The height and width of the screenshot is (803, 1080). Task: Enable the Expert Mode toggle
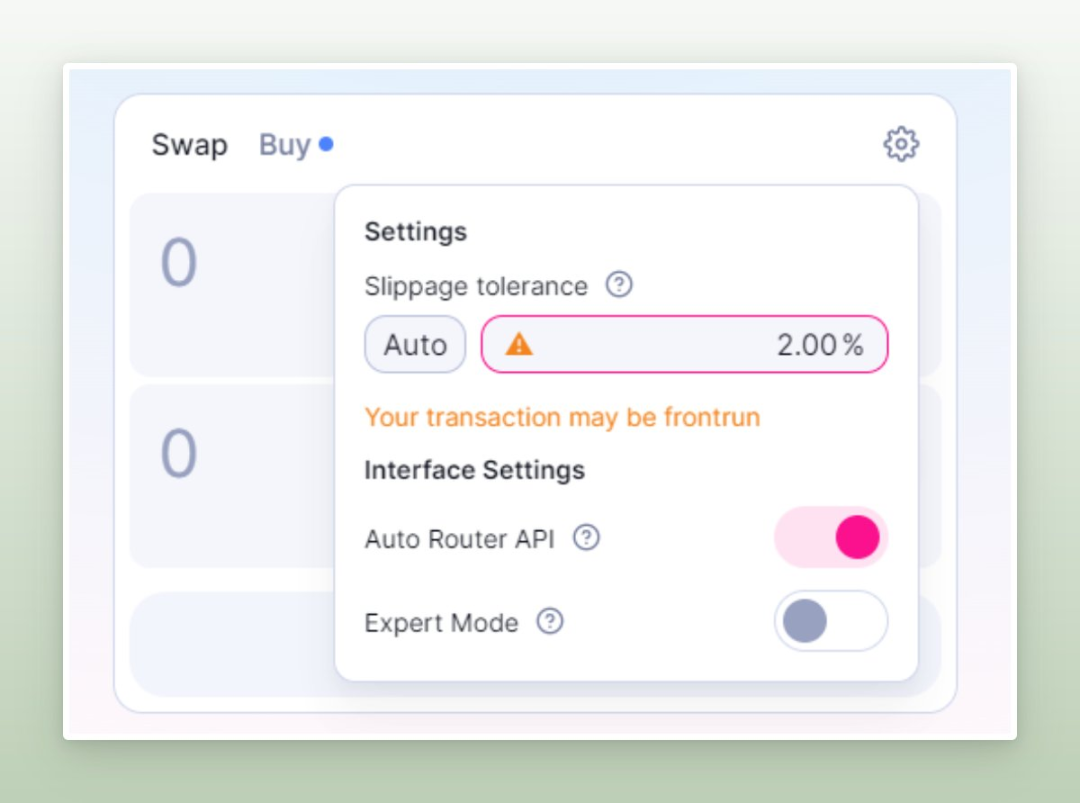831,621
